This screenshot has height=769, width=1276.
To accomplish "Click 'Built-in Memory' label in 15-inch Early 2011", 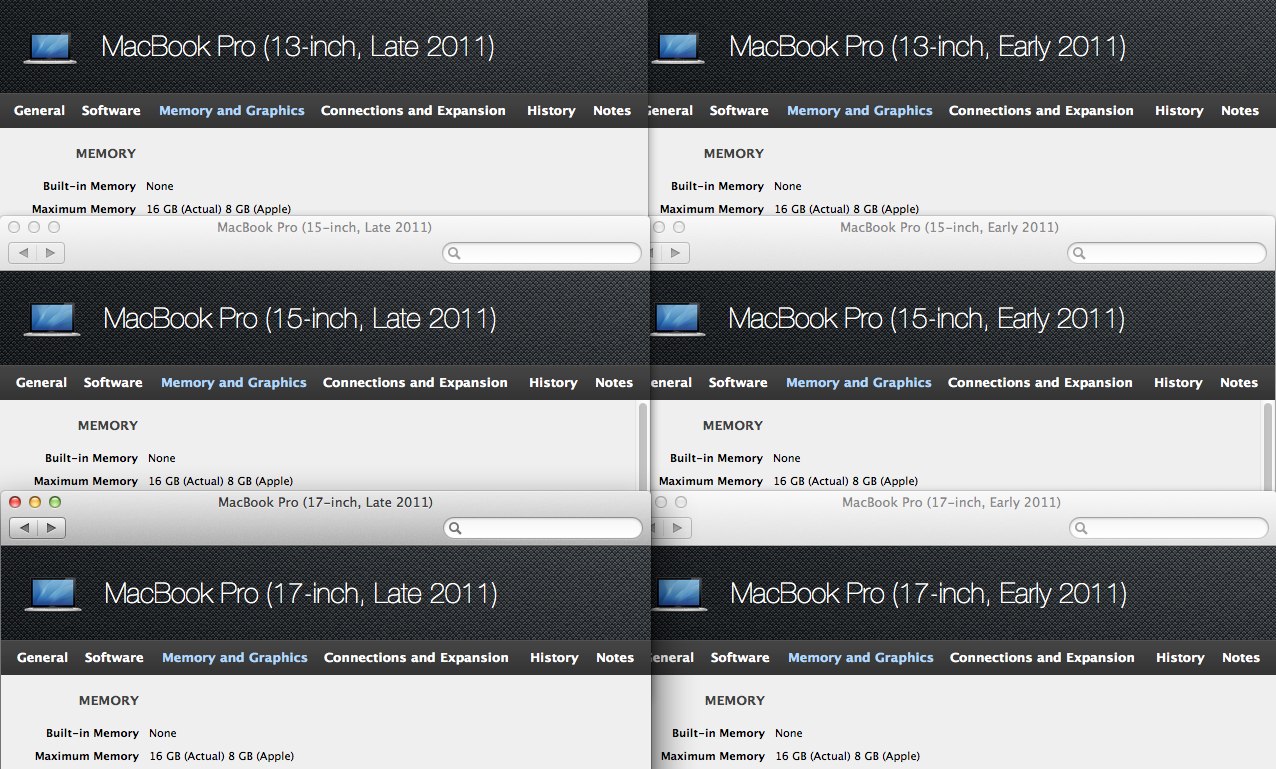I will pyautogui.click(x=717, y=459).
